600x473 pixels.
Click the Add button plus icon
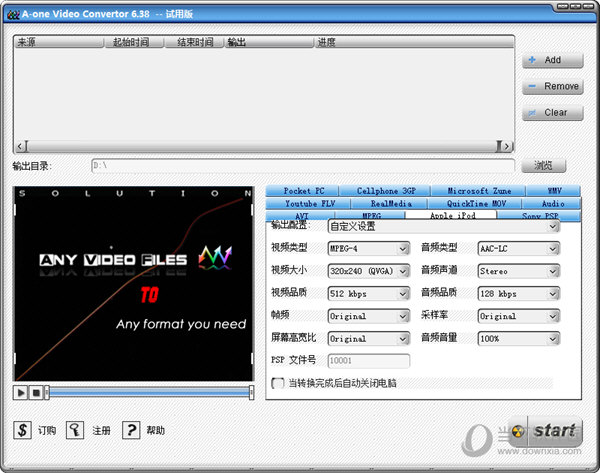[x=532, y=60]
